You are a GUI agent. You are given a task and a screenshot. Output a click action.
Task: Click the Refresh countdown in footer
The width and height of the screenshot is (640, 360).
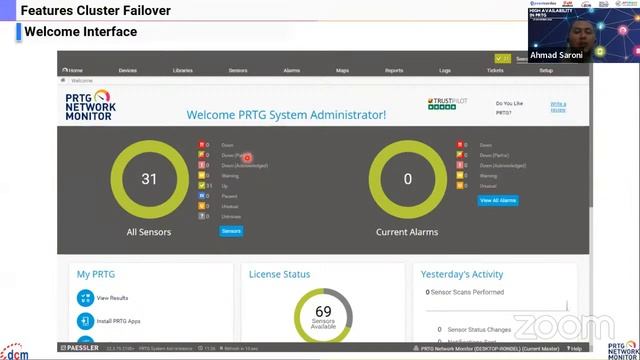(239, 349)
